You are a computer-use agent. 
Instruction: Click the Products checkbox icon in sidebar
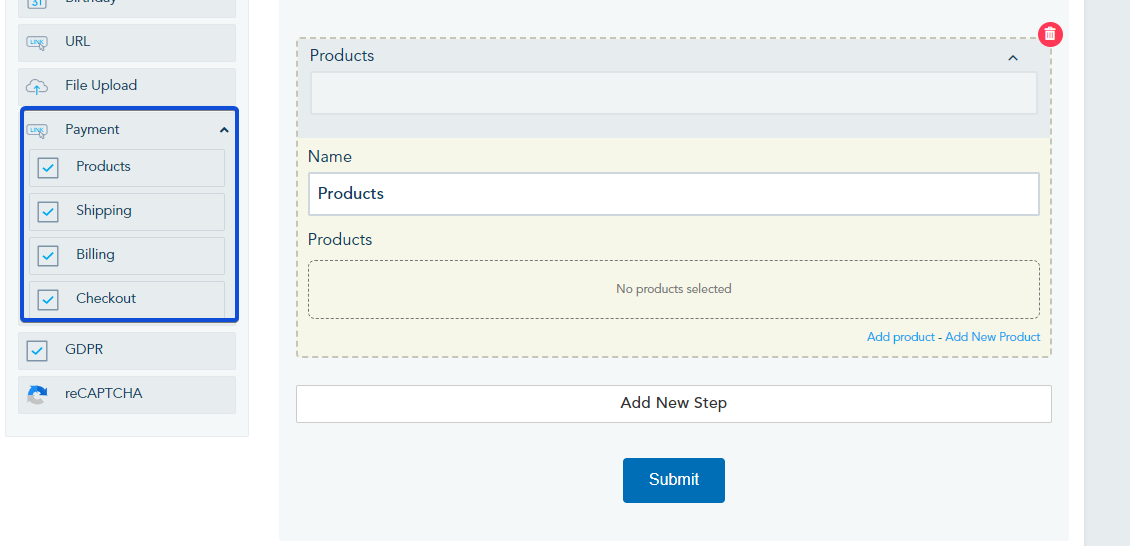click(x=48, y=168)
